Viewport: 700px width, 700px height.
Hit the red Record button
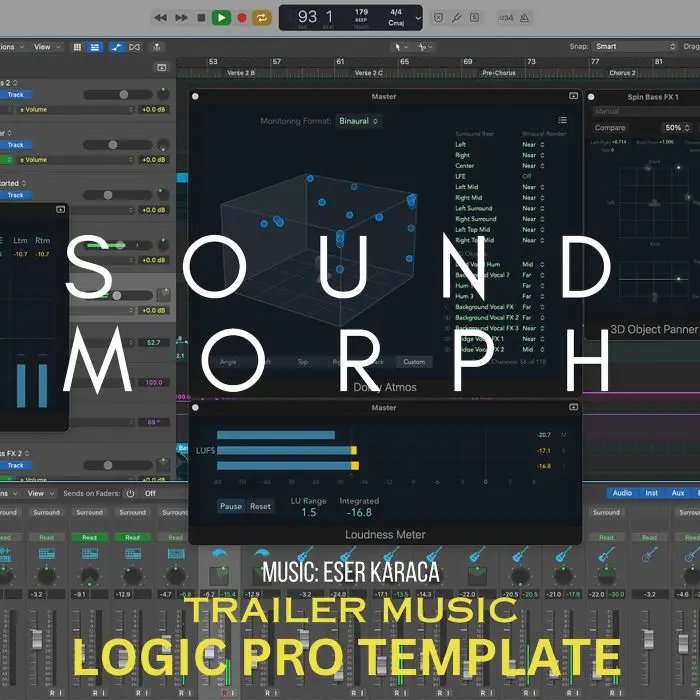tap(242, 18)
